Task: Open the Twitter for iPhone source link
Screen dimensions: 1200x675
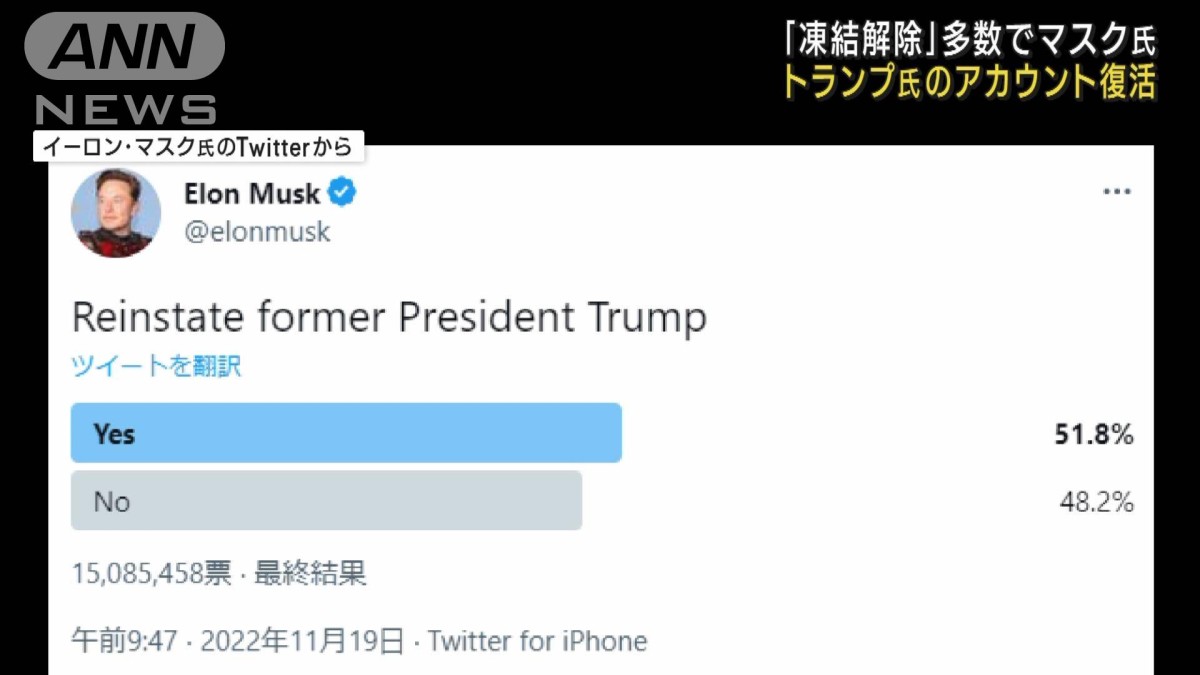Action: (538, 640)
